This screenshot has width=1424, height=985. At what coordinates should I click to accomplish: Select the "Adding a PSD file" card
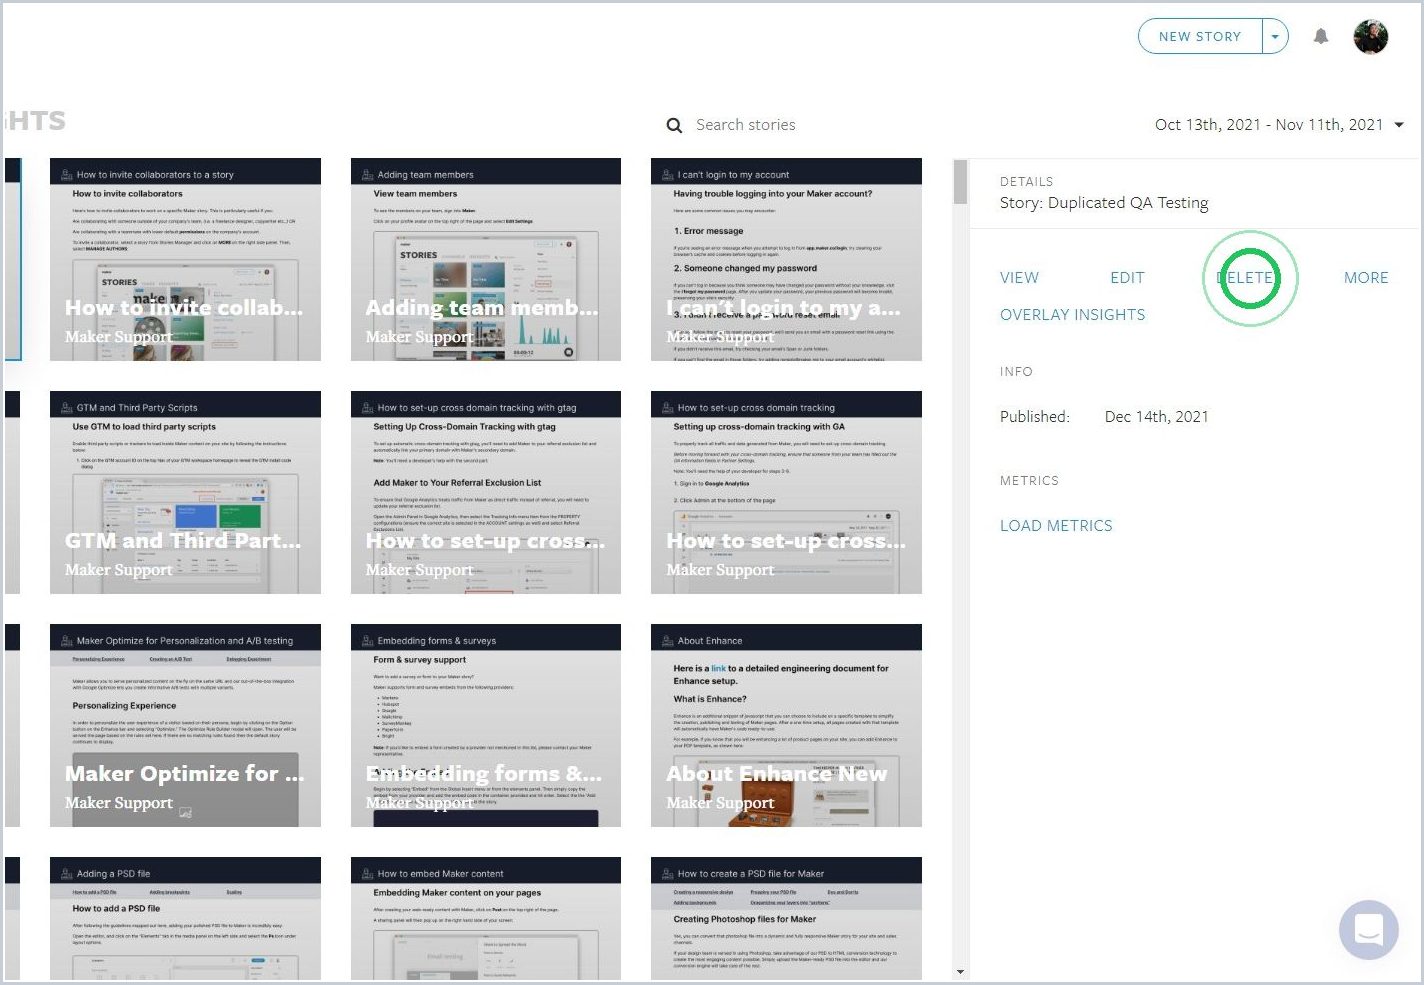(185, 919)
